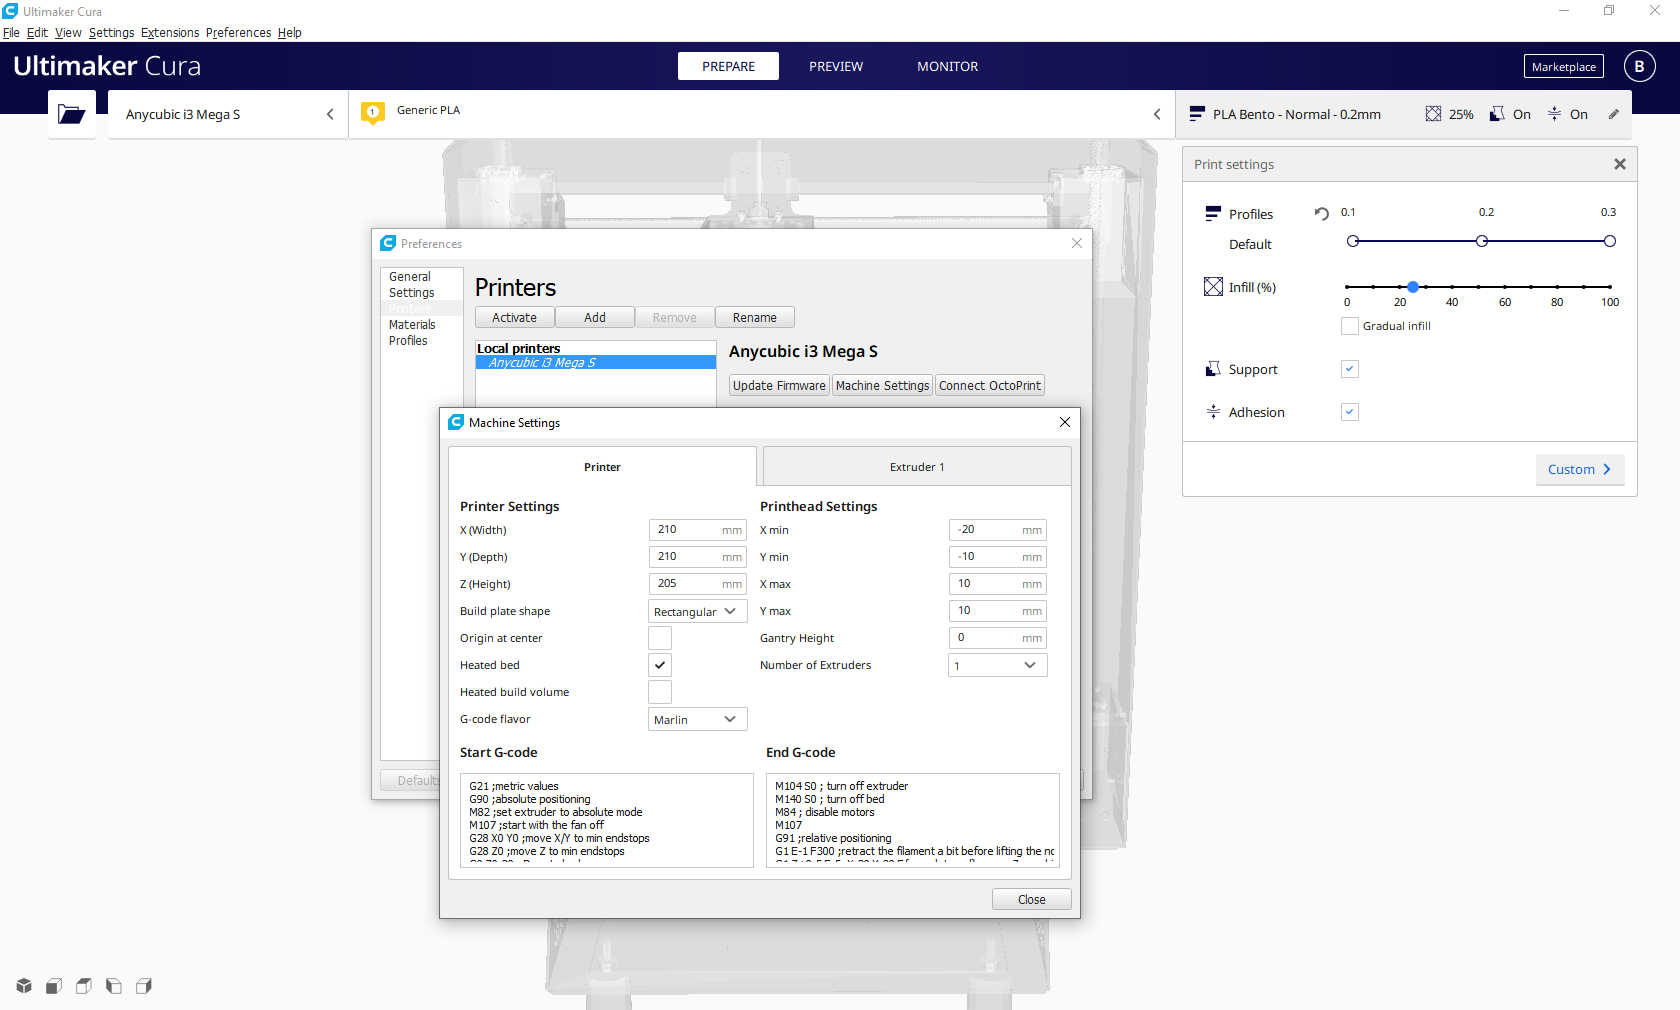This screenshot has height=1010, width=1680.
Task: Click the Adhesion icon in Print settings
Action: [x=1213, y=412]
